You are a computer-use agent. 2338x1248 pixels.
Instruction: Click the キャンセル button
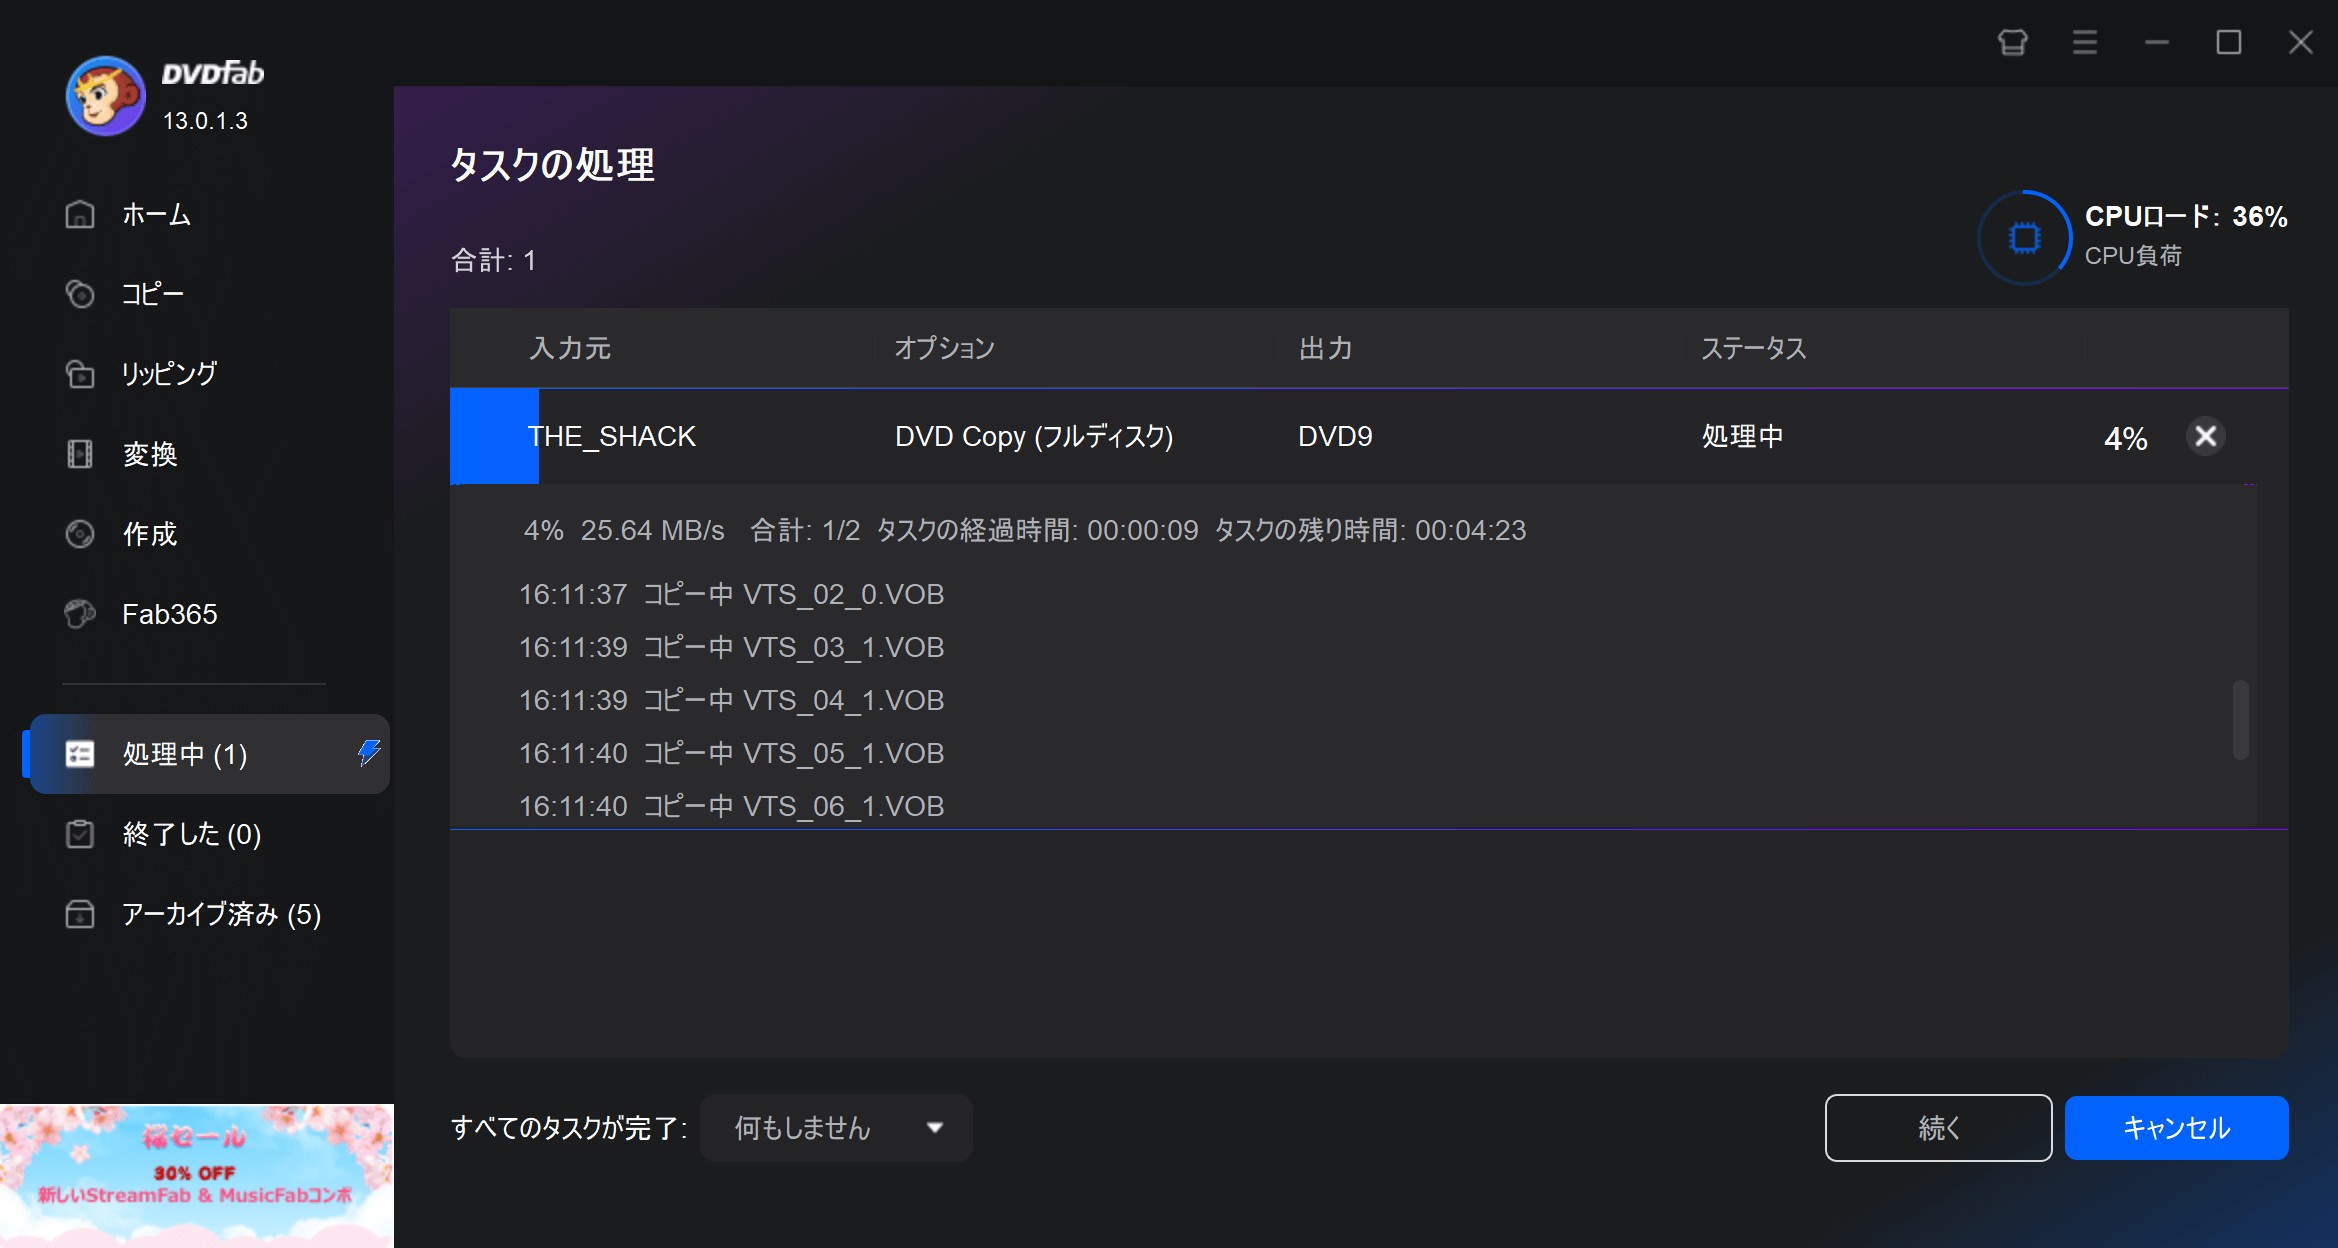pyautogui.click(x=2176, y=1128)
